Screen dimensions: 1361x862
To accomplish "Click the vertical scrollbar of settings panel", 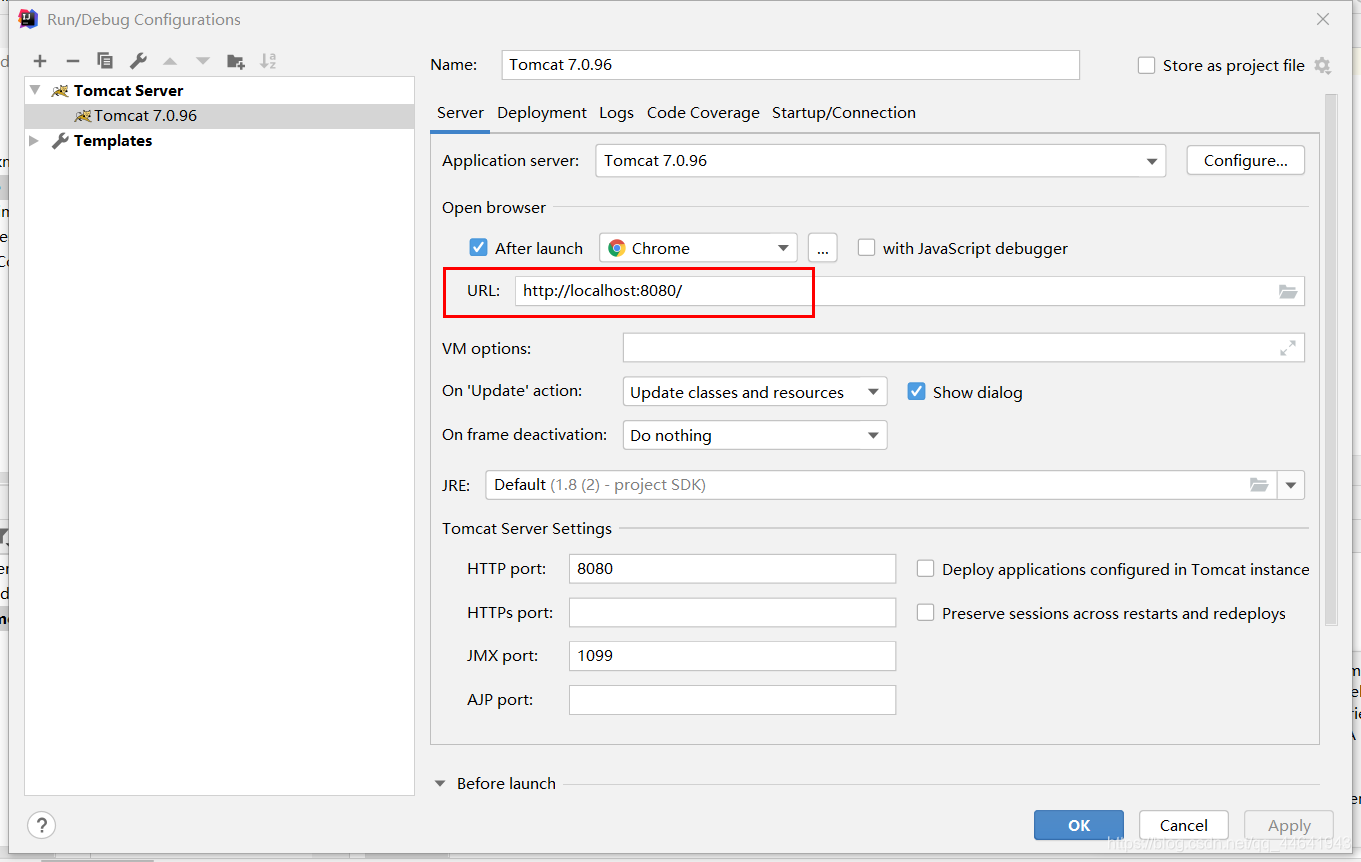I will click(1331, 360).
